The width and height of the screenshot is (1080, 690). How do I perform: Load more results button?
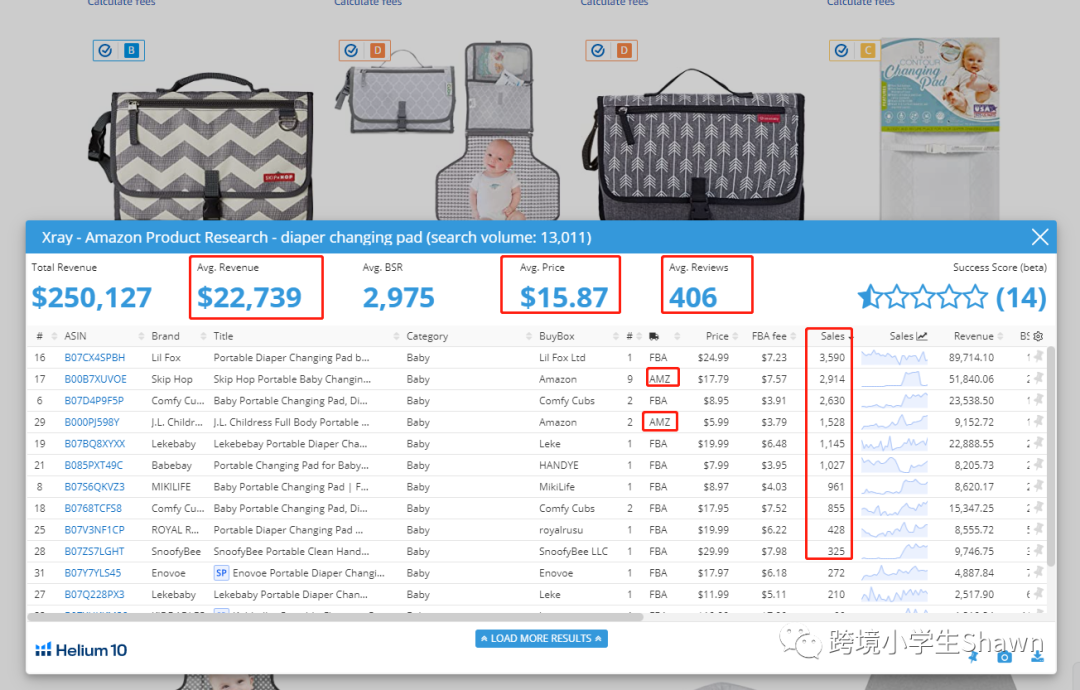(x=541, y=638)
